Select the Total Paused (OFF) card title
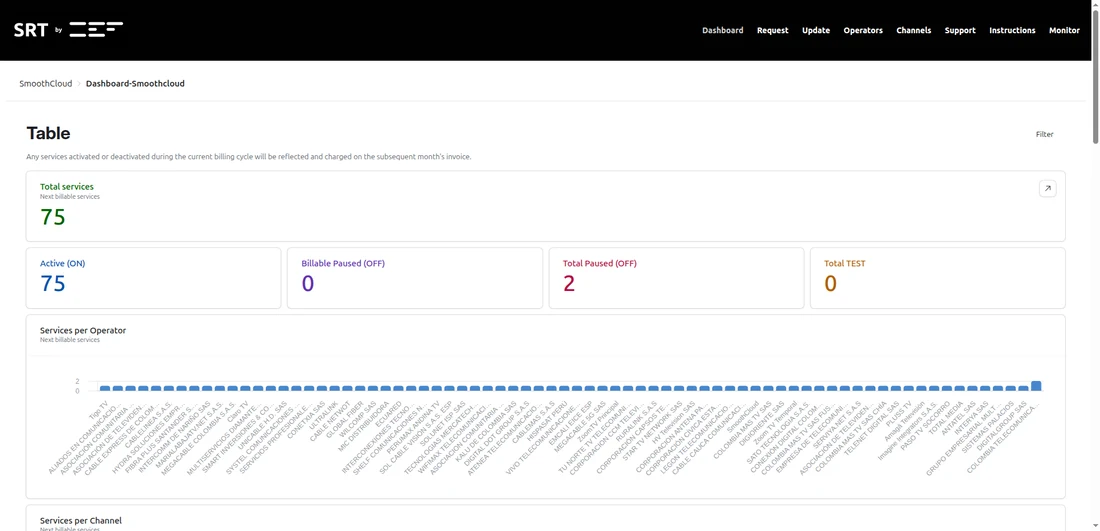 600,264
